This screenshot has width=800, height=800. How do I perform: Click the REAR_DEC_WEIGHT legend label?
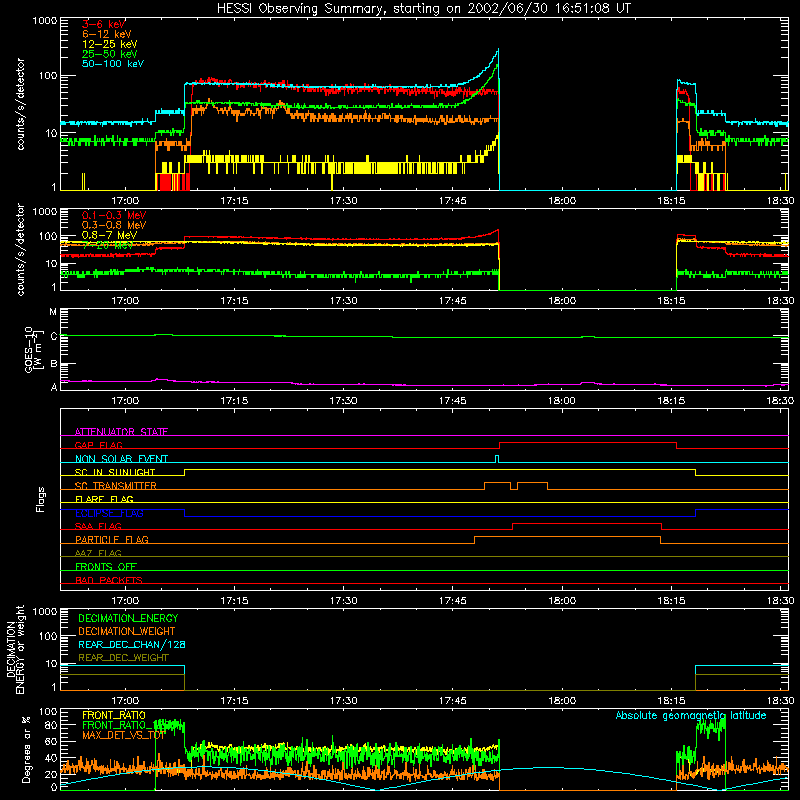(x=123, y=658)
